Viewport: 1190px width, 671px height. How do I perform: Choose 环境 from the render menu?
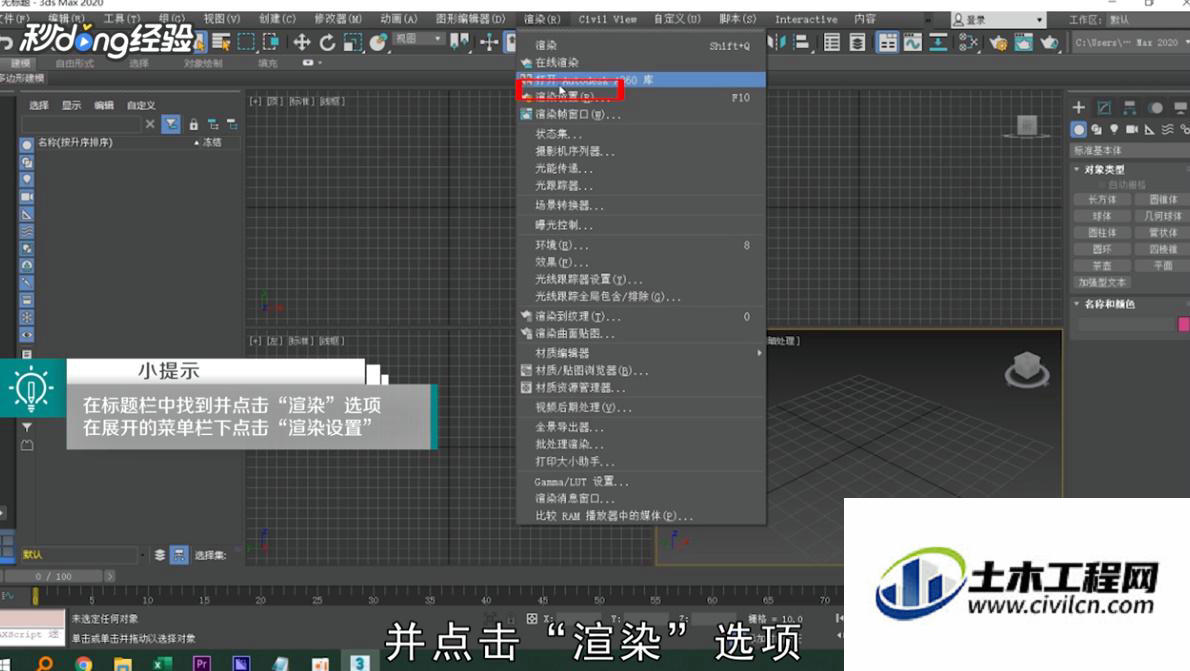pyautogui.click(x=641, y=245)
